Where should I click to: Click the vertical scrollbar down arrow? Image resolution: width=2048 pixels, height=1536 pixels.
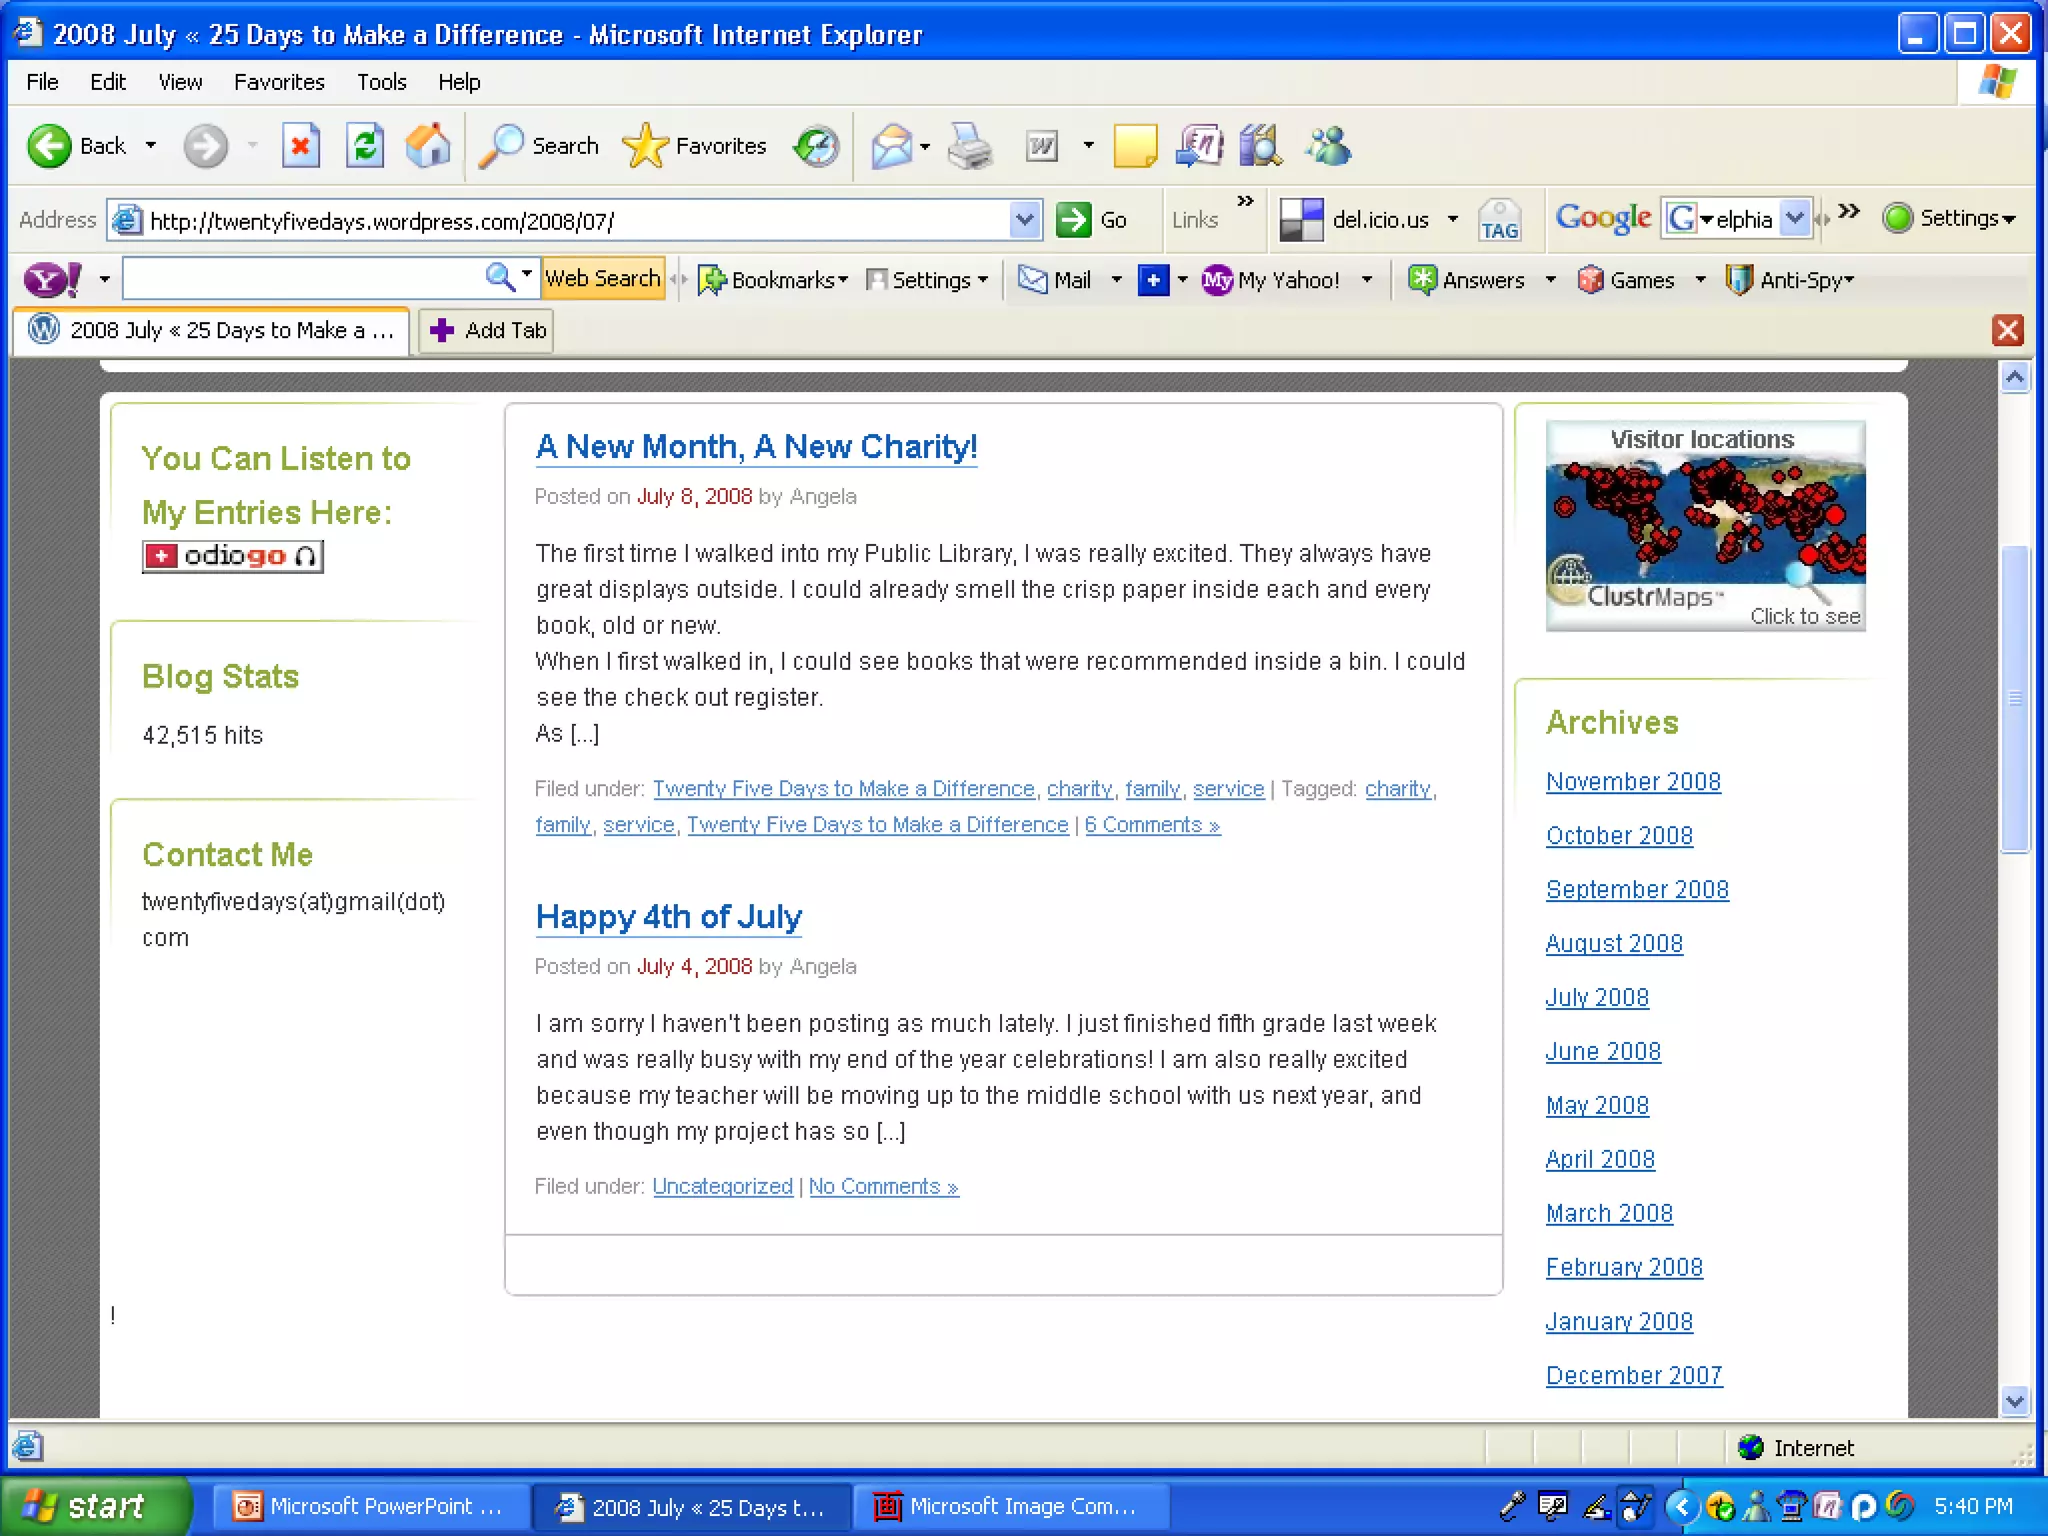click(2015, 1401)
